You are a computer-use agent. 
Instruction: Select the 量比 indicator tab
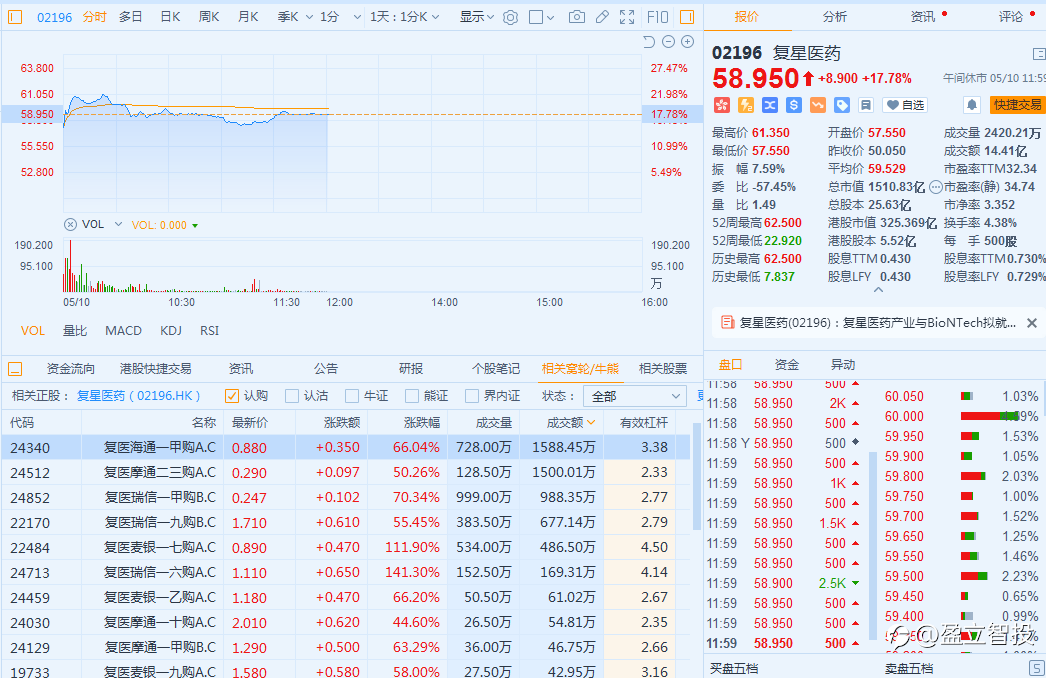coord(75,330)
